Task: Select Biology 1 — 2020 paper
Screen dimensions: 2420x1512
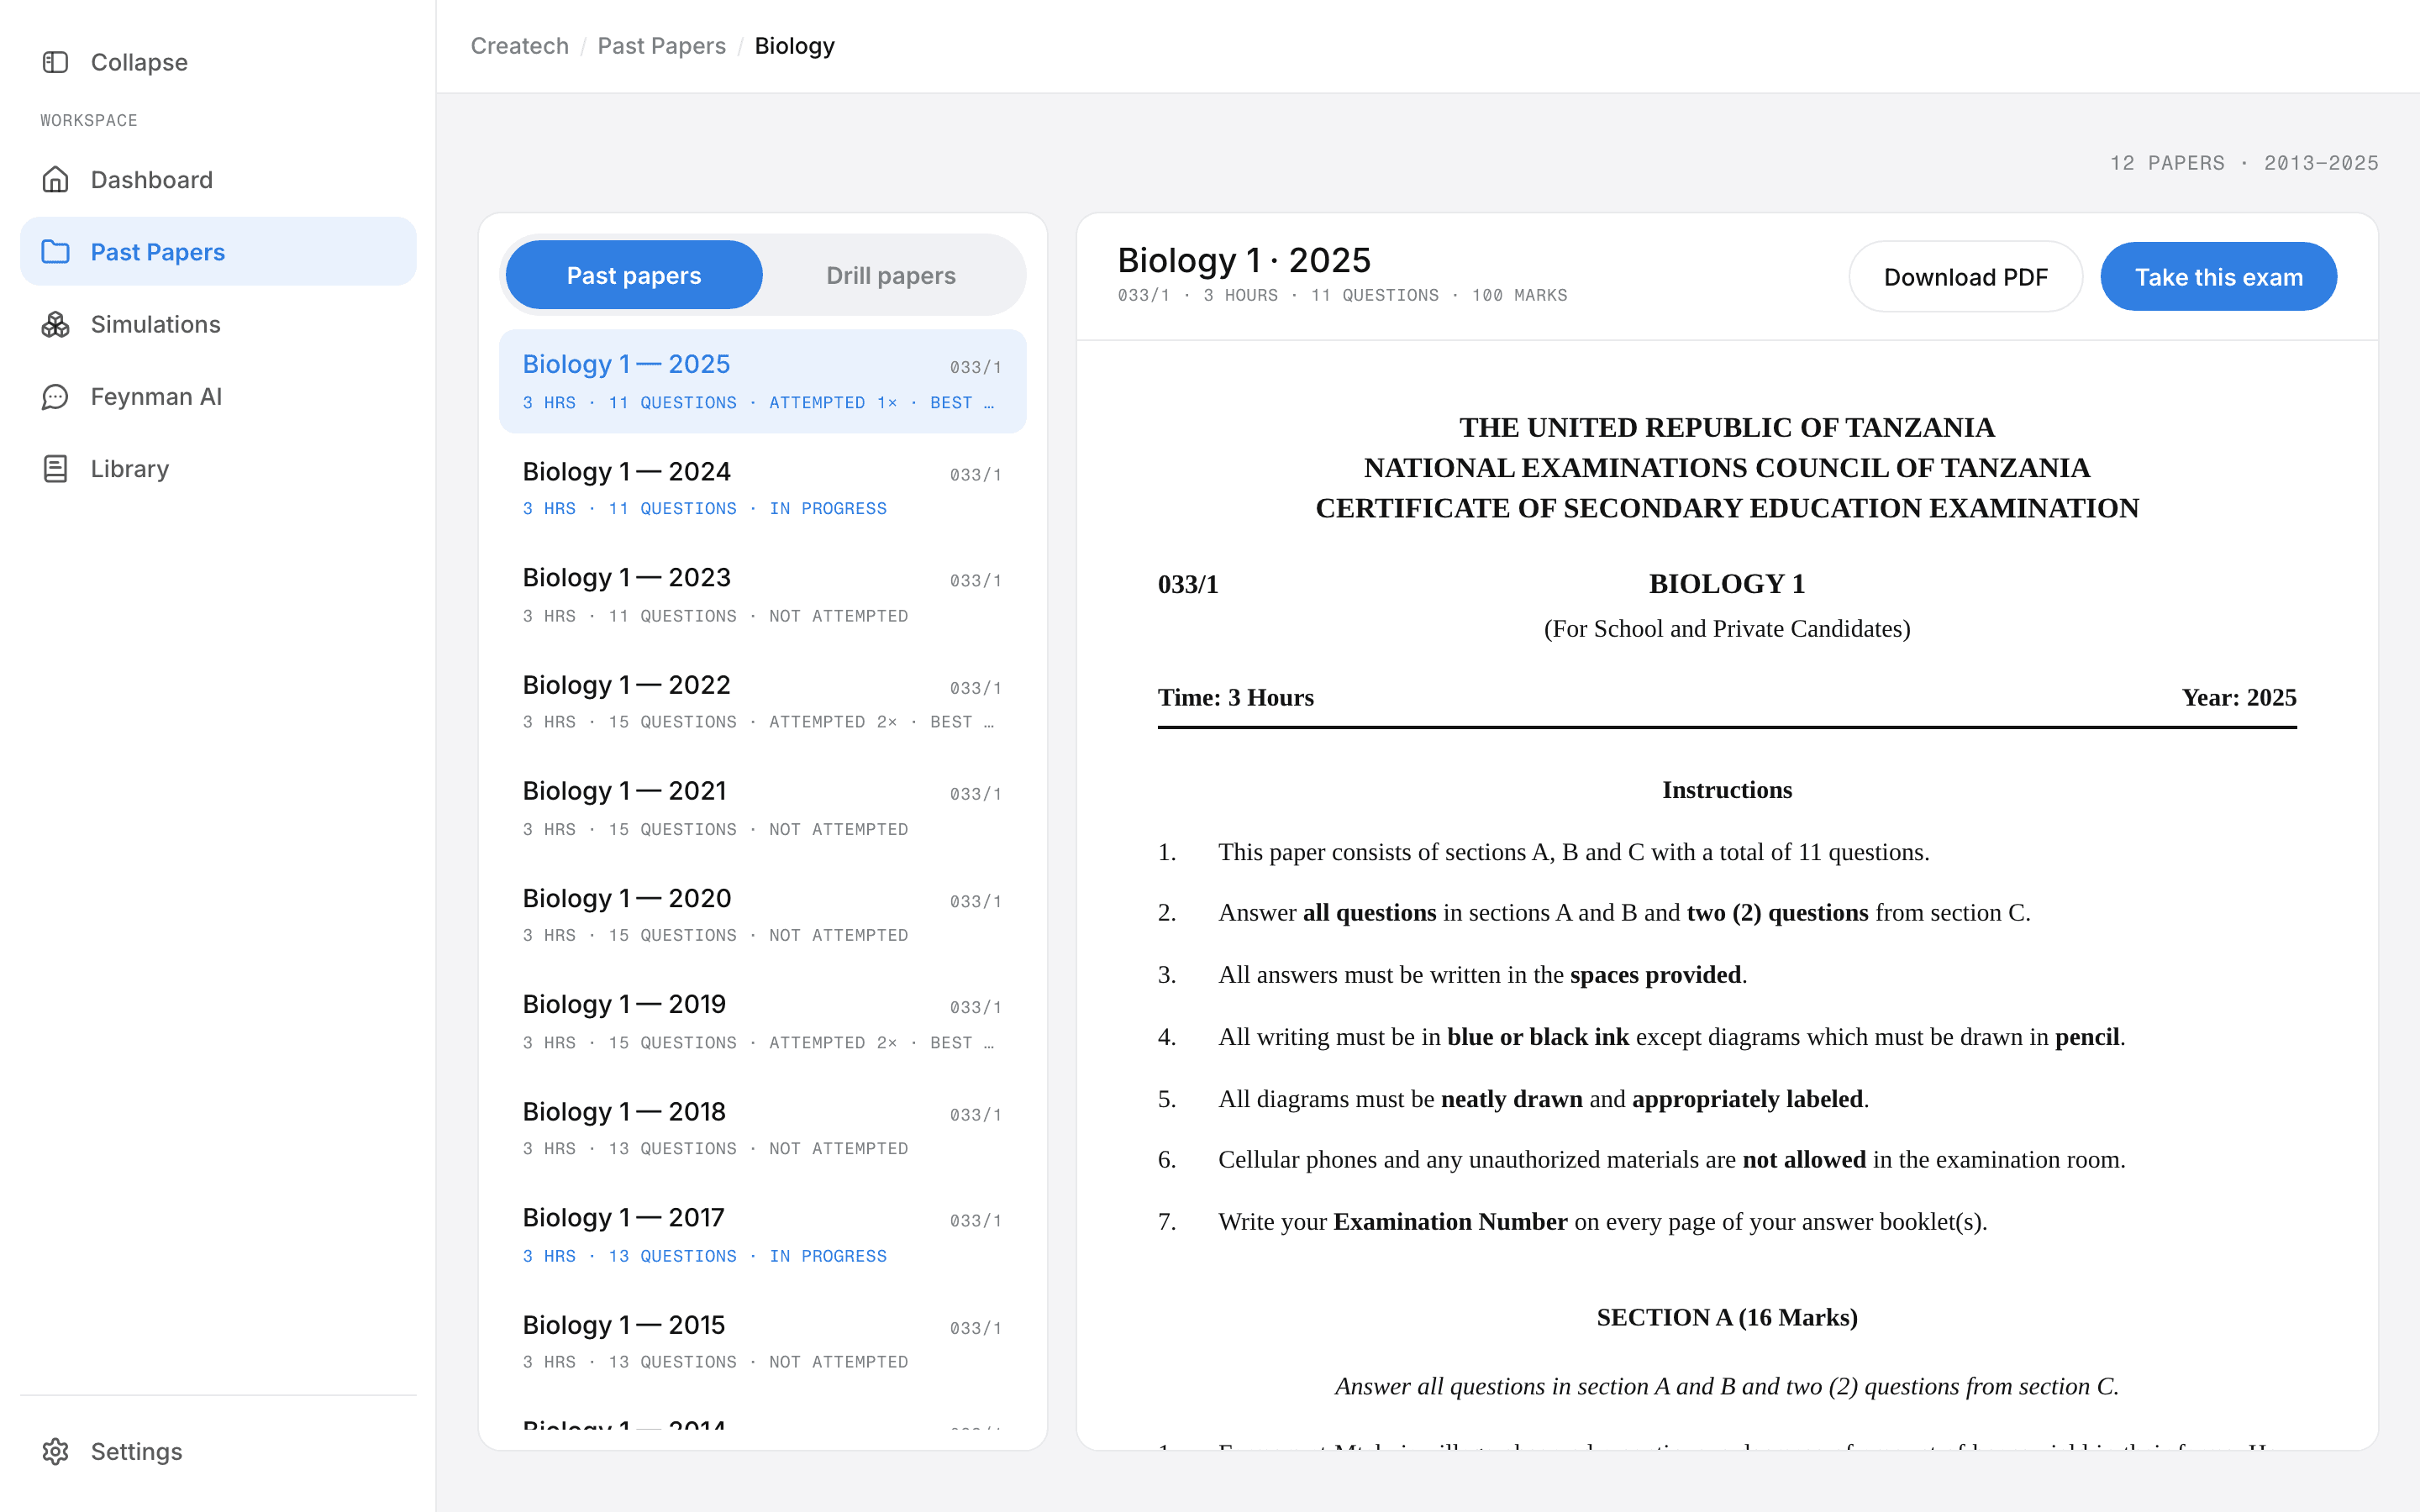Action: (x=762, y=915)
